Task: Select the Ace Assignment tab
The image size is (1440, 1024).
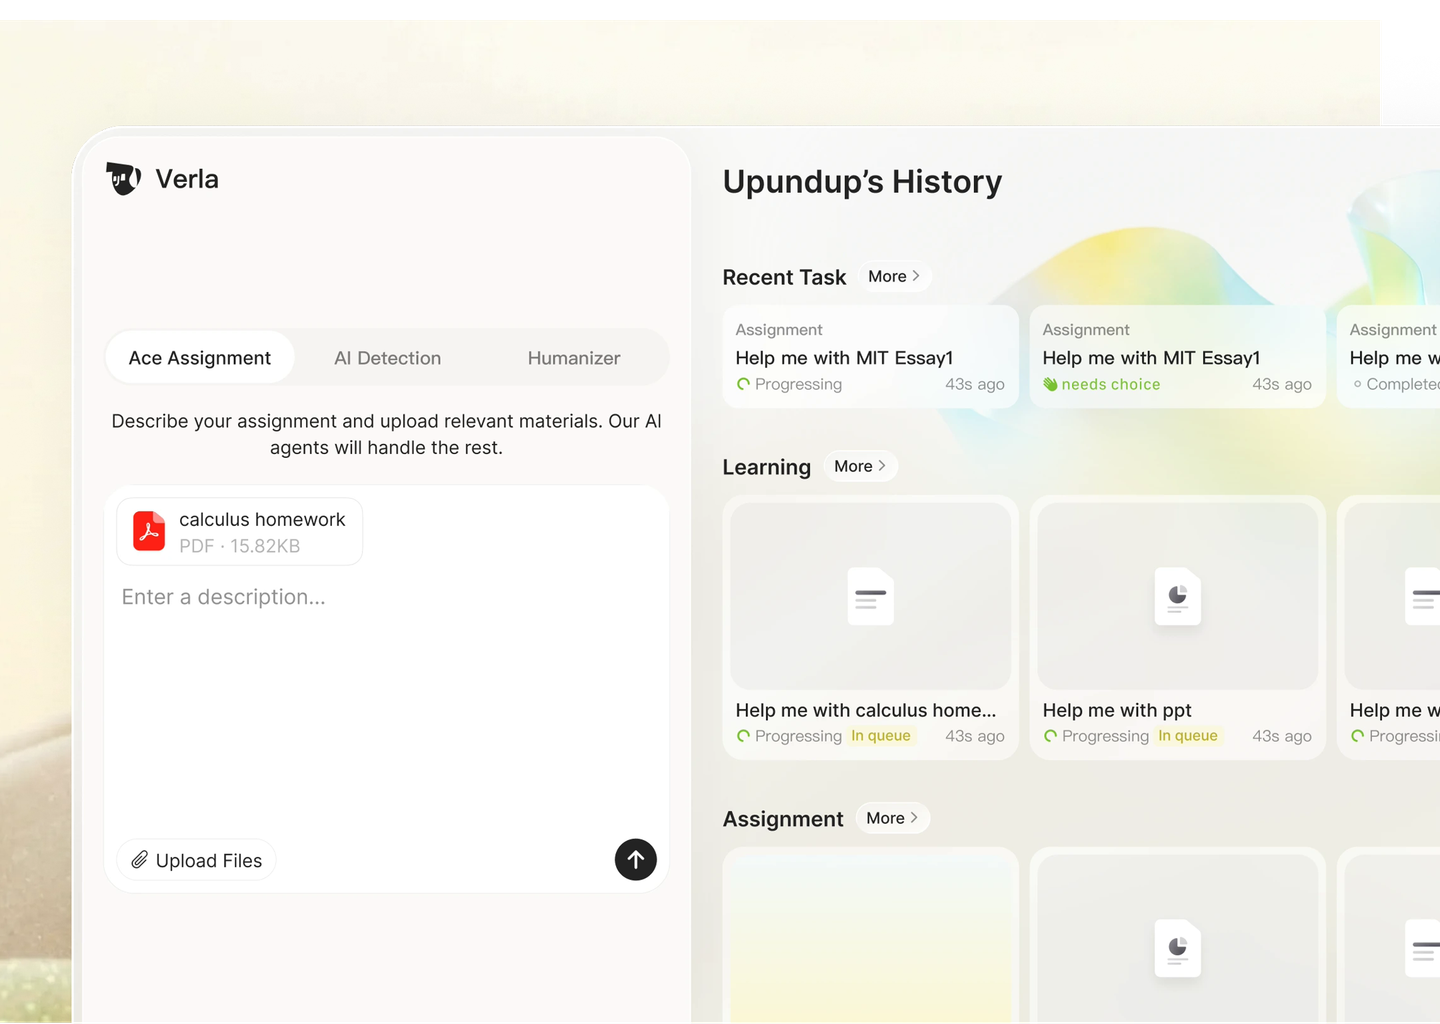Action: click(x=200, y=358)
